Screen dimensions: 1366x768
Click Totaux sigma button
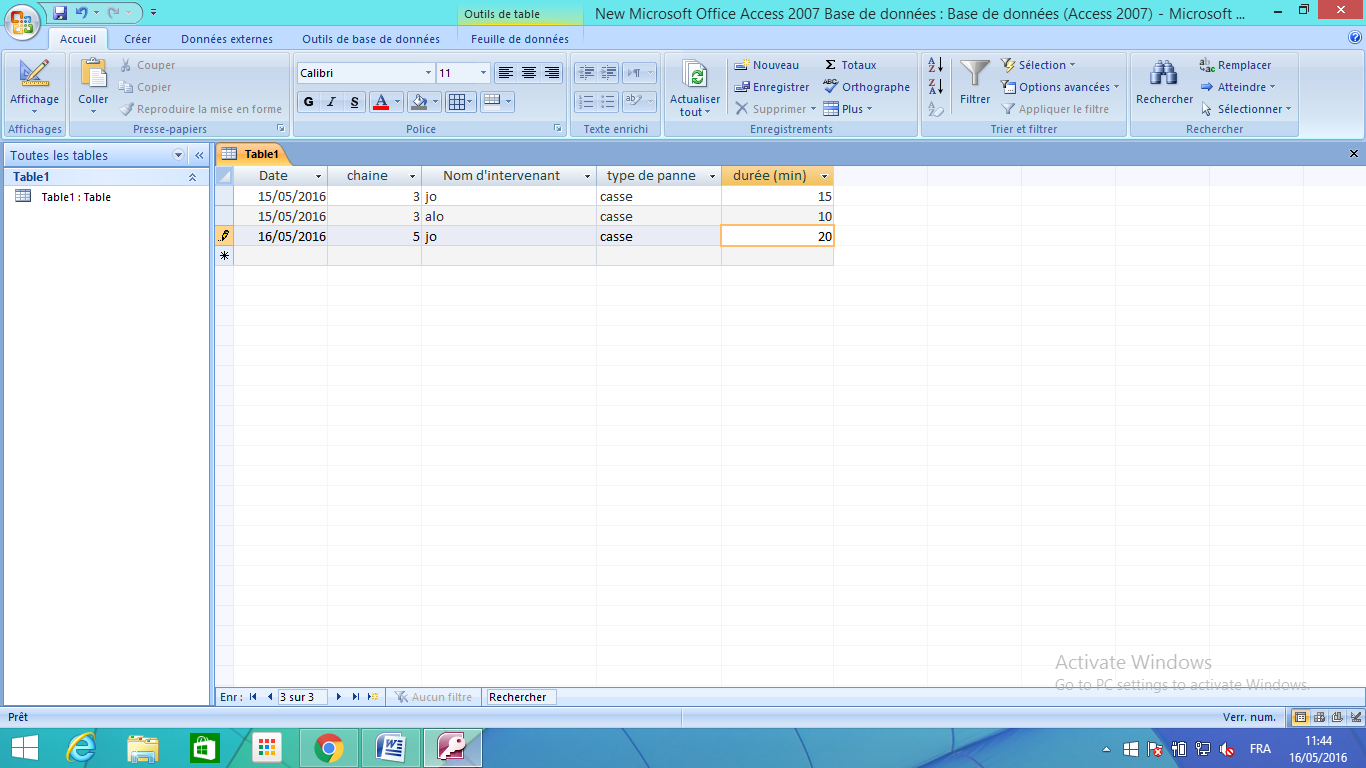tap(850, 65)
